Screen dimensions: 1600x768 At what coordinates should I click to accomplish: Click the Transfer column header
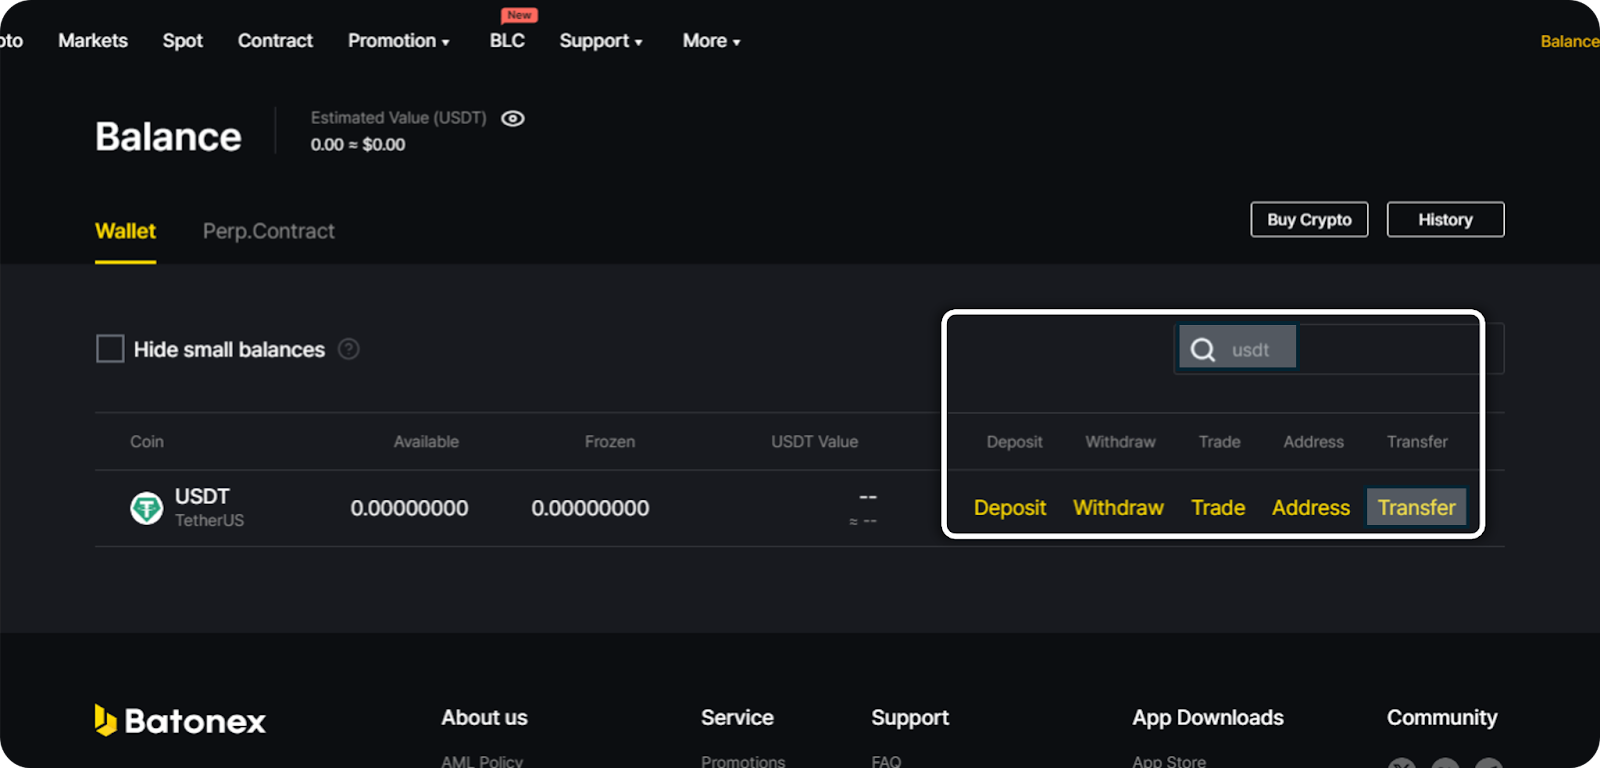pos(1417,441)
